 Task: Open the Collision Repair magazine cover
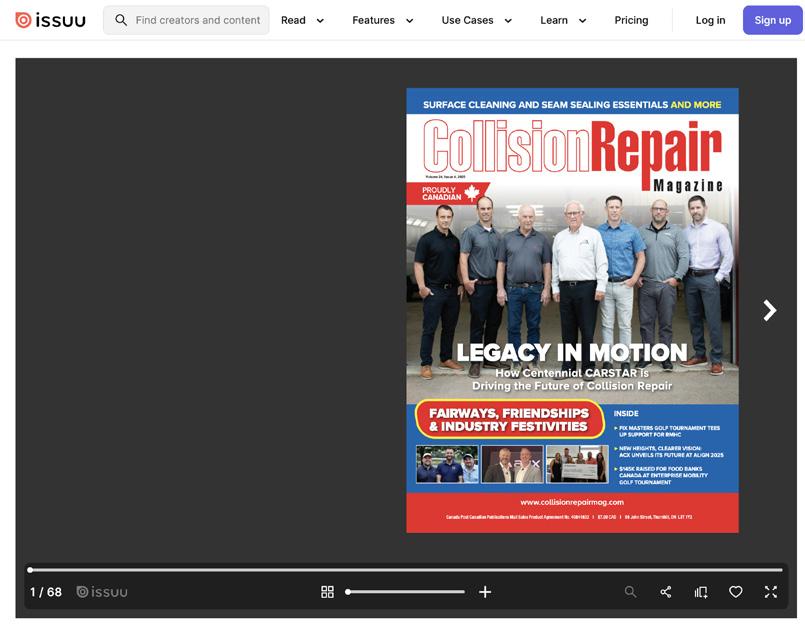[x=572, y=310]
